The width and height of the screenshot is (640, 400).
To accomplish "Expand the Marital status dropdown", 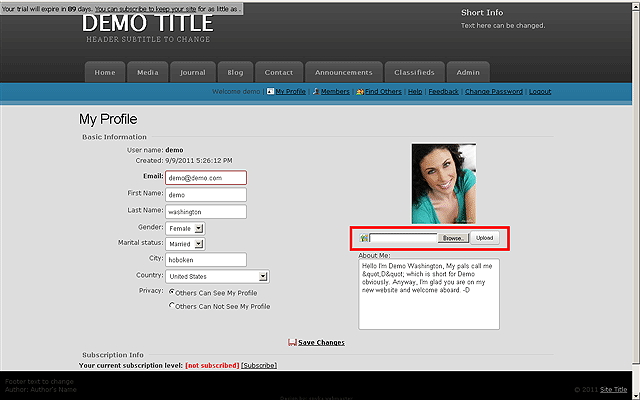I will click(x=198, y=243).
